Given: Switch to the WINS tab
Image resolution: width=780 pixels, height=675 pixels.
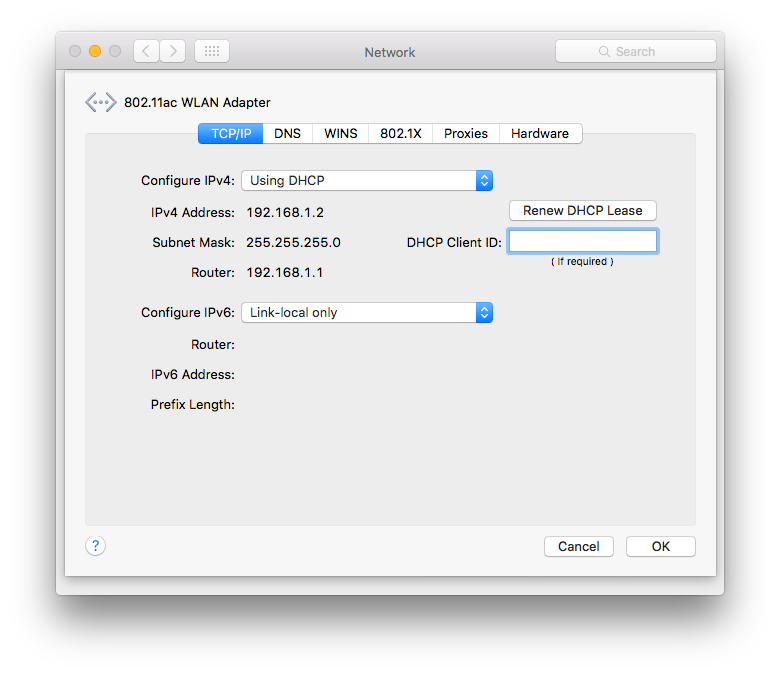Looking at the screenshot, I should tap(341, 134).
